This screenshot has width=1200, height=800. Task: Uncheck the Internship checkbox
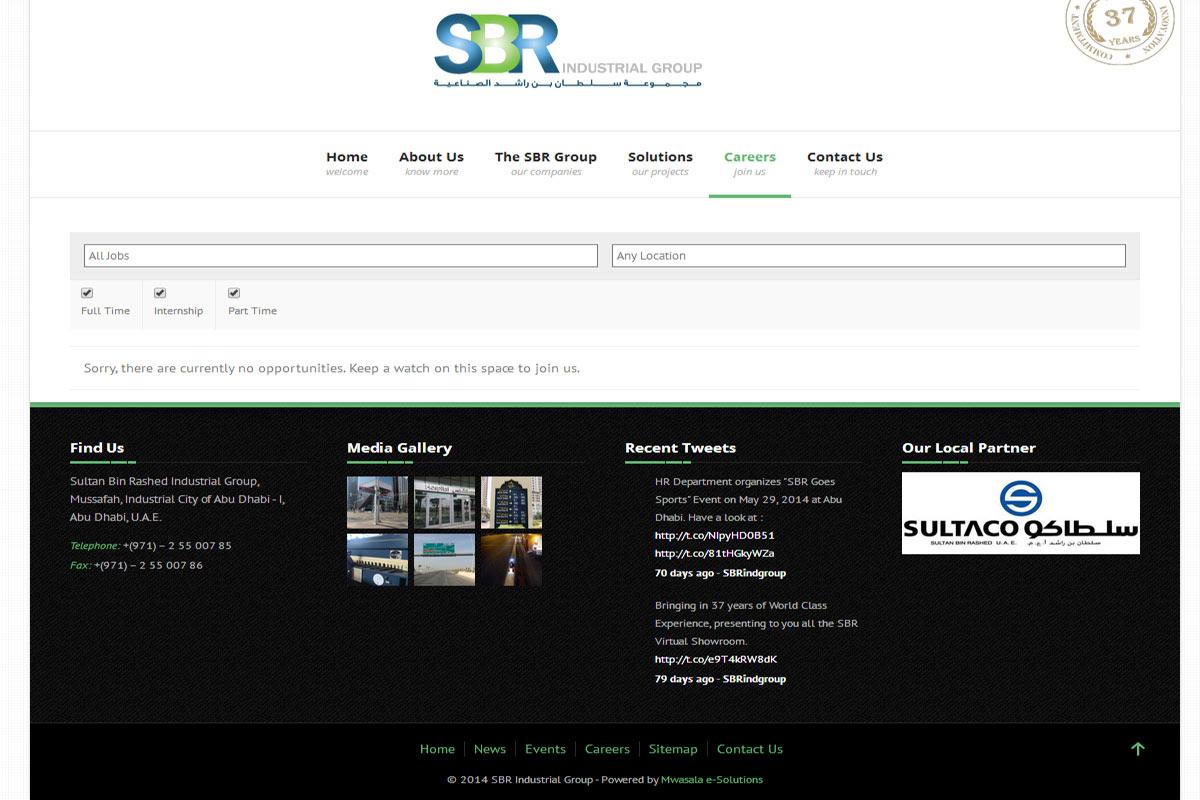pos(160,293)
